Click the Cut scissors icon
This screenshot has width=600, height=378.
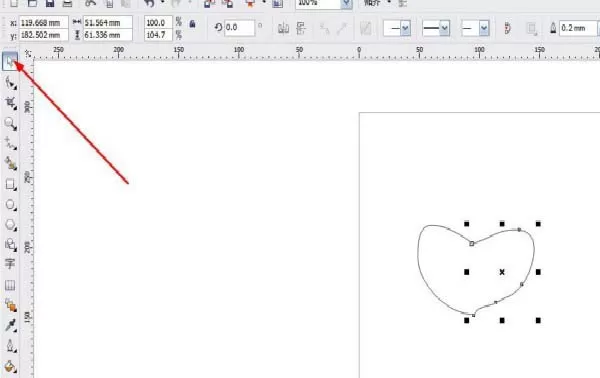(90, 3)
